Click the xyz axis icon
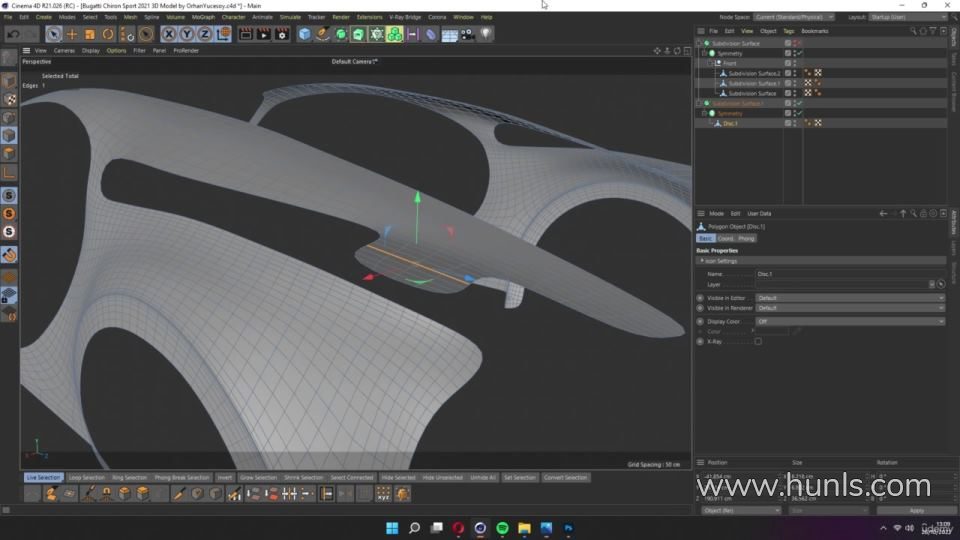This screenshot has width=960, height=540. pyautogui.click(x=383, y=493)
